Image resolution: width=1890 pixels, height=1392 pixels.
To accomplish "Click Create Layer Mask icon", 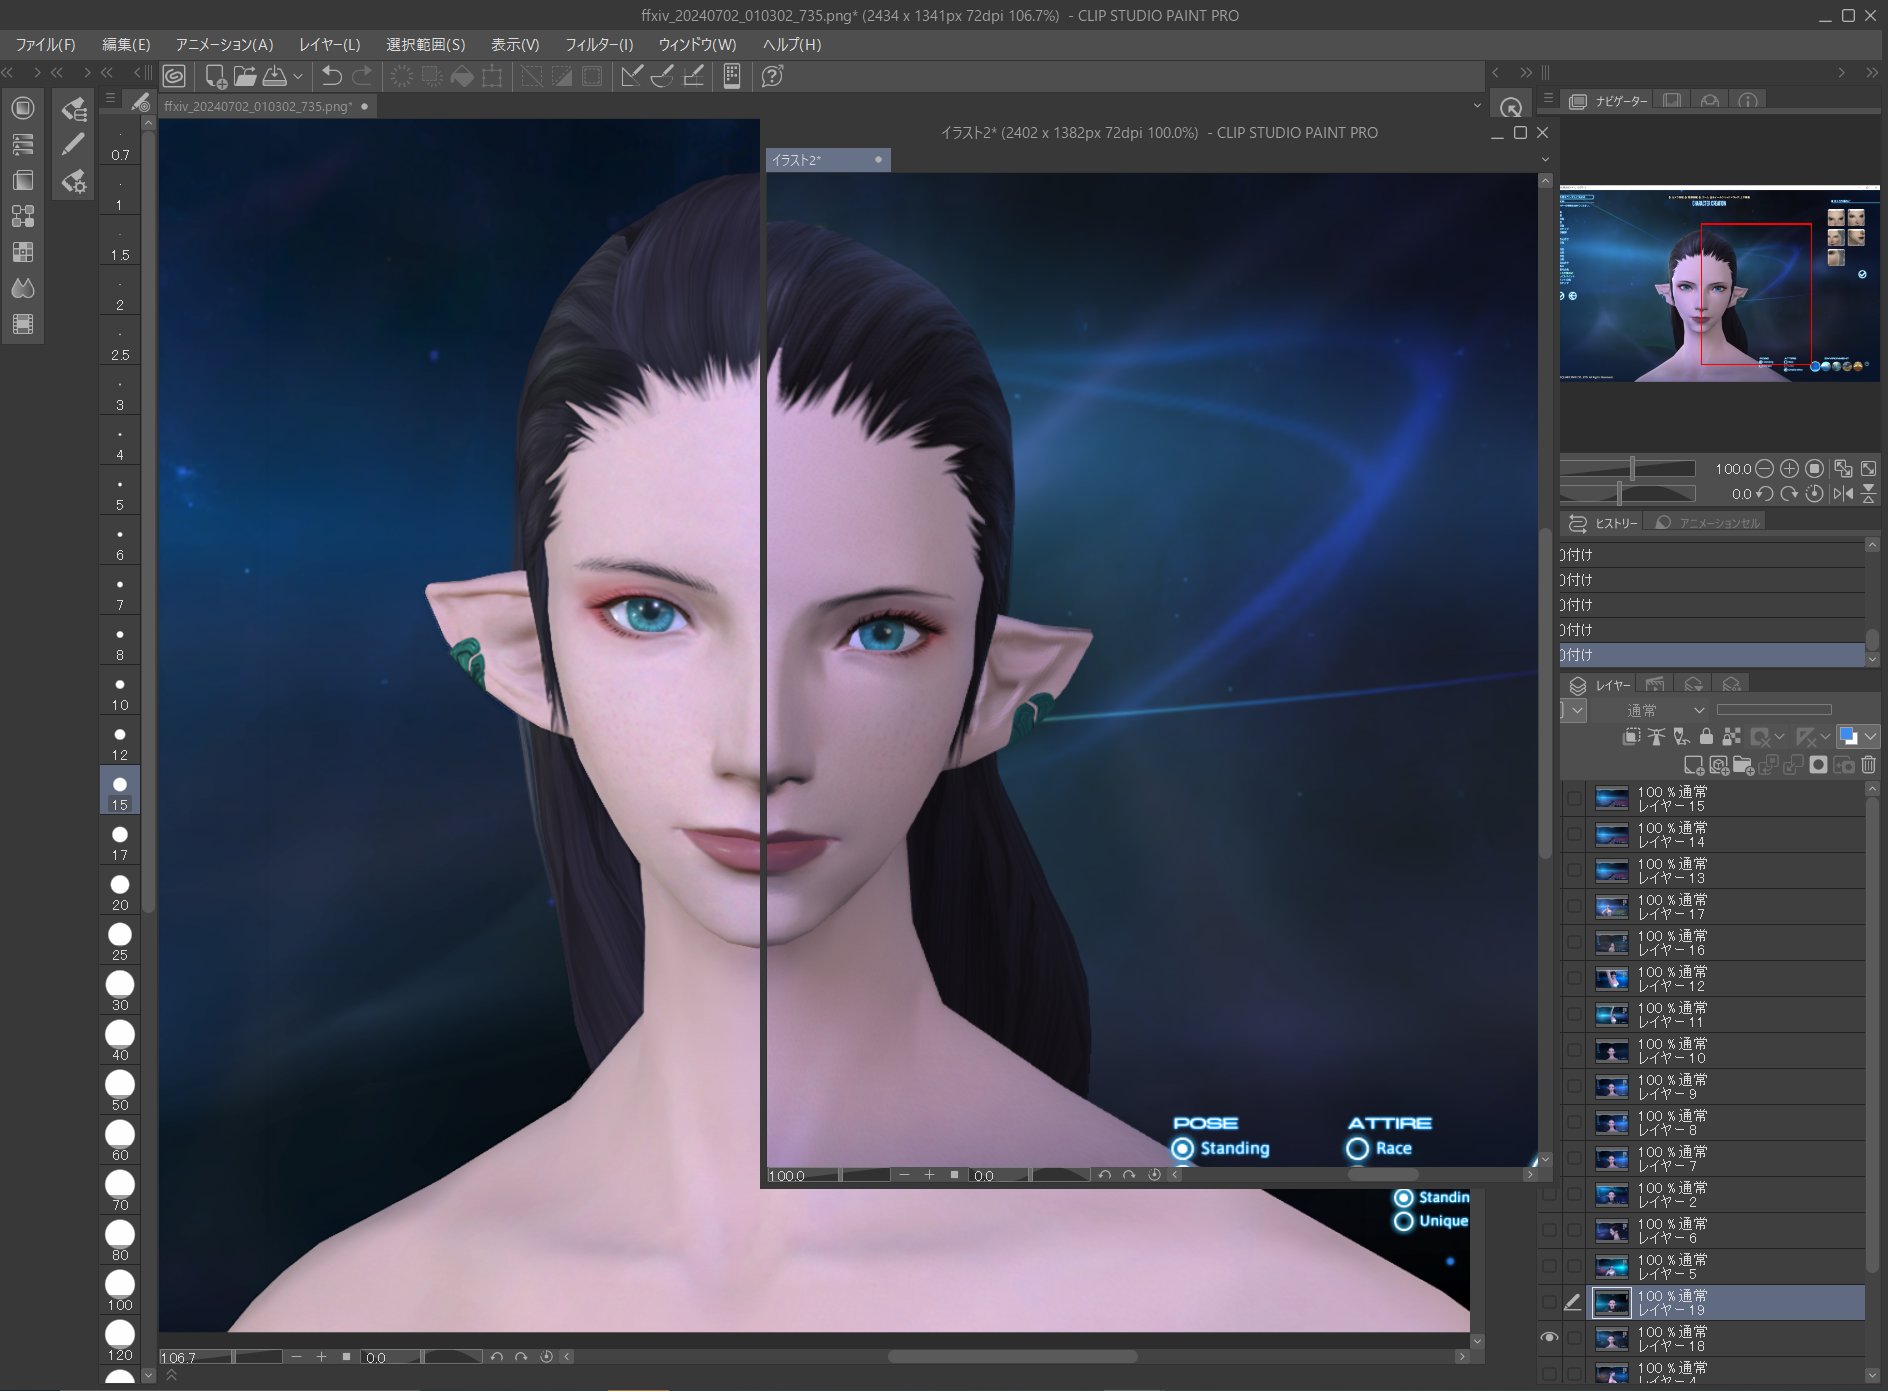I will (1819, 765).
